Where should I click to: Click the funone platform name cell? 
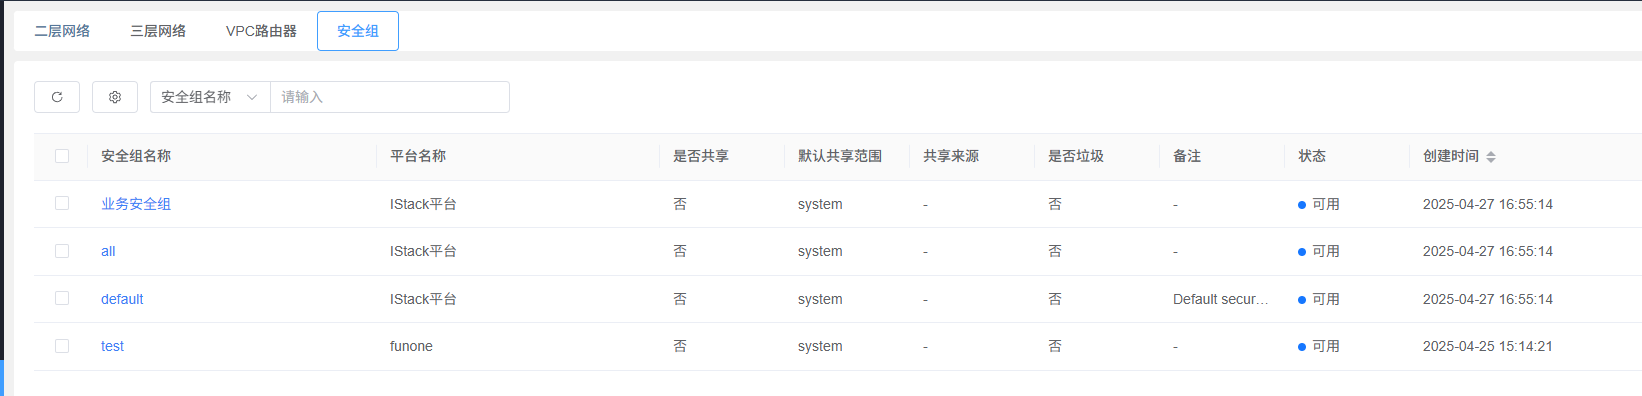coord(411,346)
